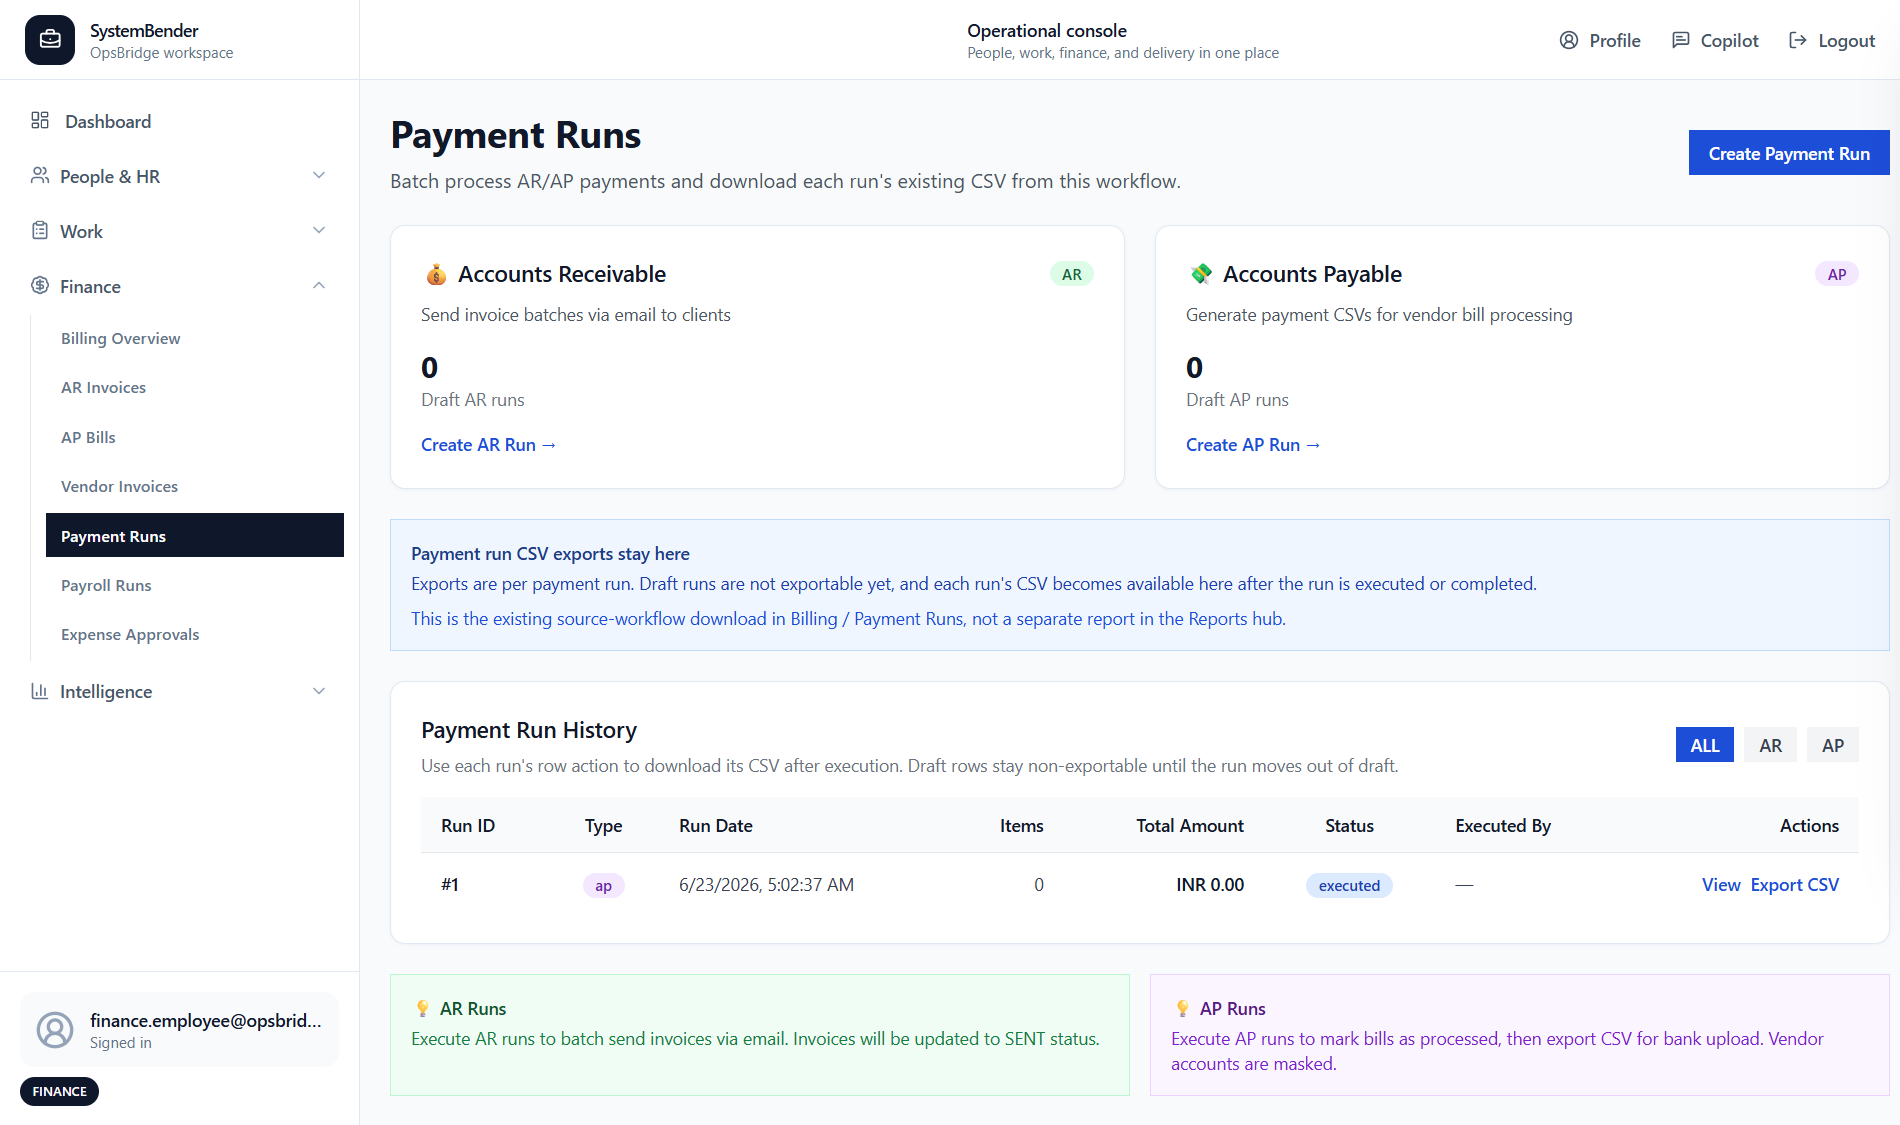Click the Dashboard grid icon

[40, 121]
